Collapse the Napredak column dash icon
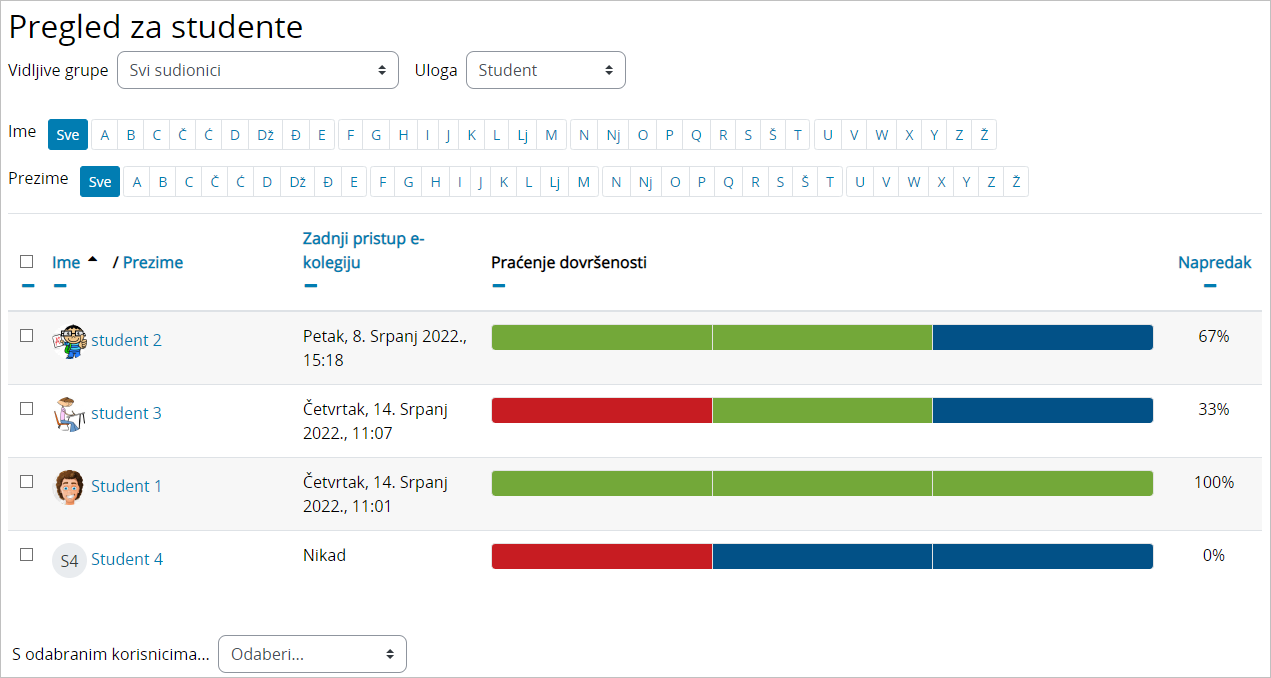The height and width of the screenshot is (678, 1271). pos(1210,286)
